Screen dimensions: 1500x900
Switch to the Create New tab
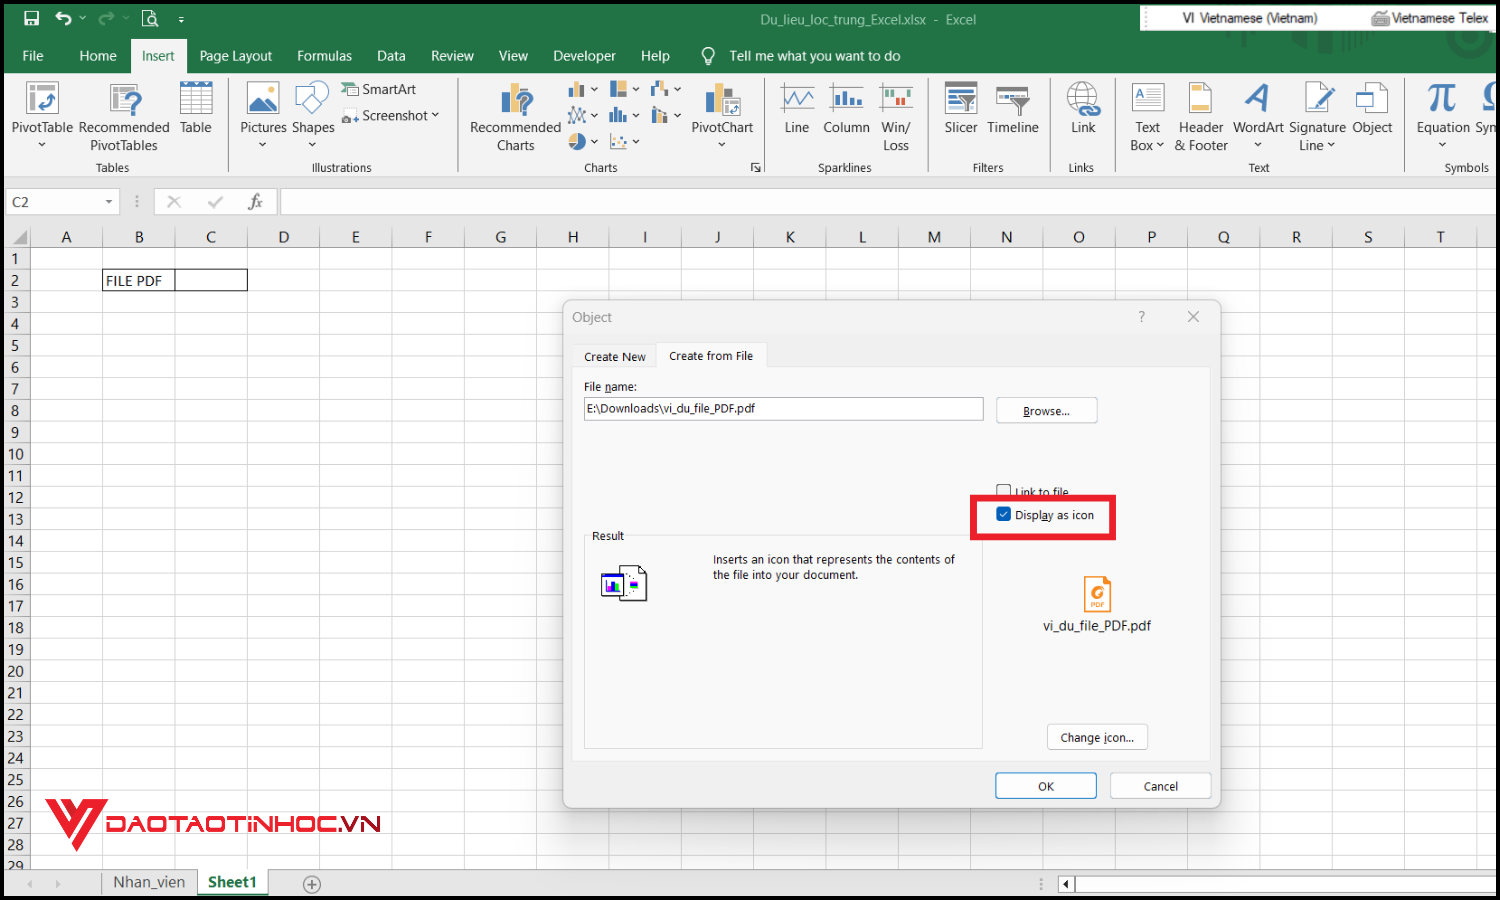(614, 357)
